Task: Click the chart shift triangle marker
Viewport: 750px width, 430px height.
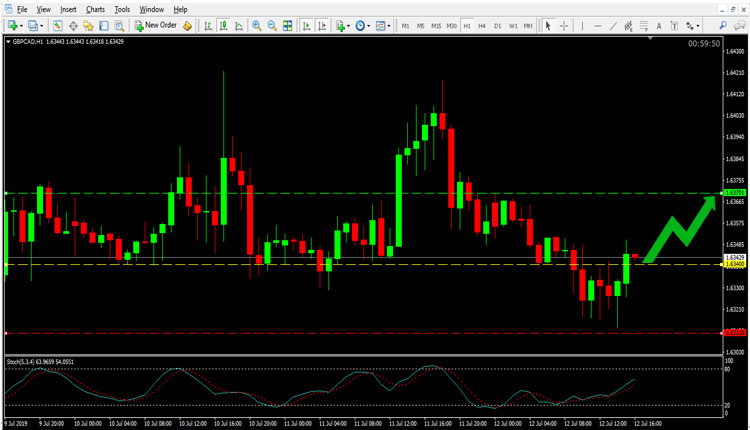Action: [651, 38]
